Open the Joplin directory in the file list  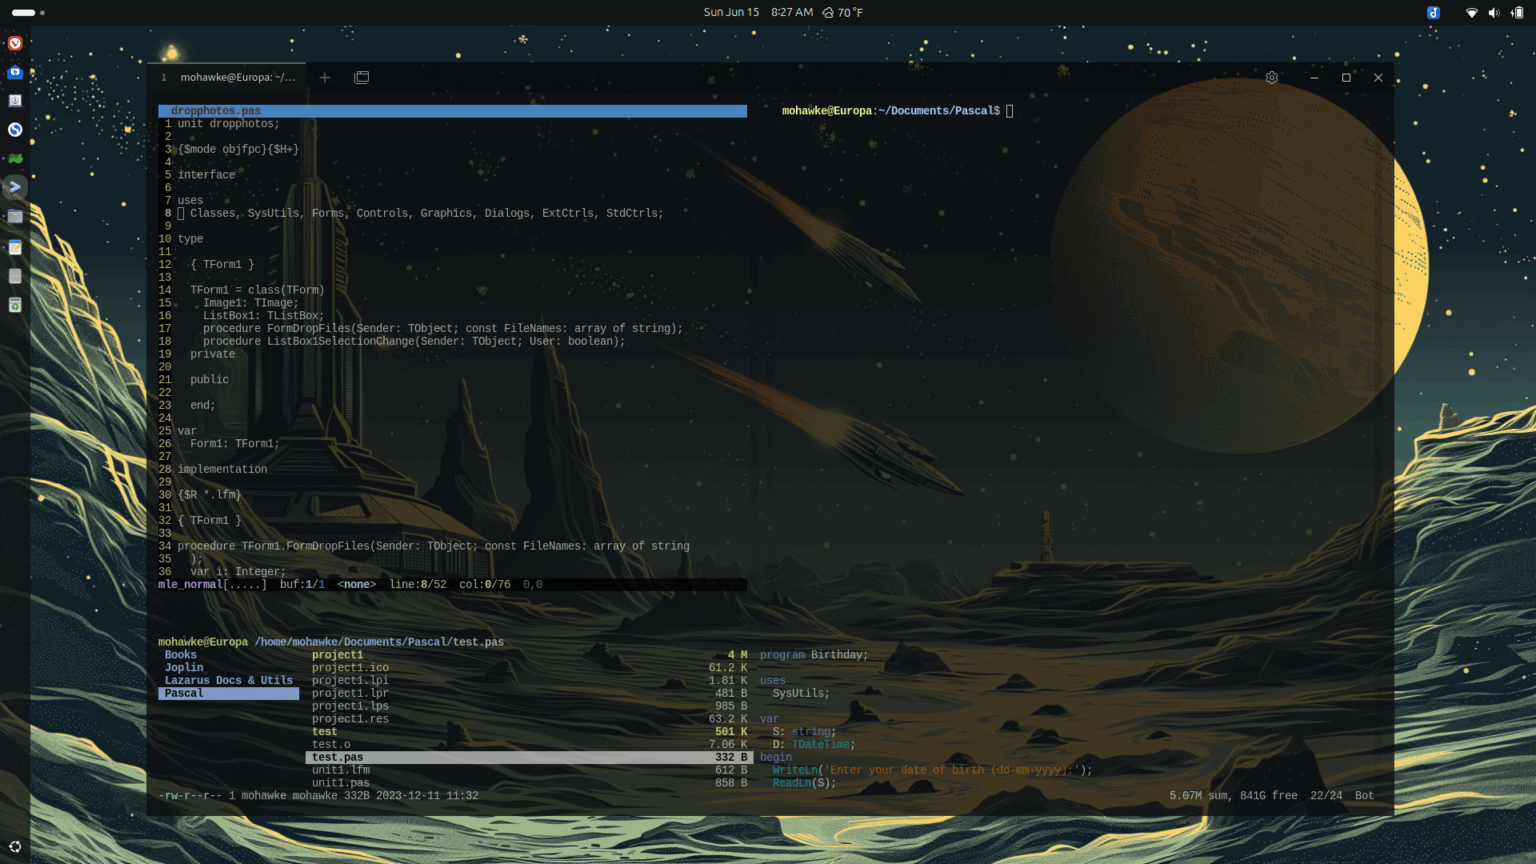[x=184, y=667]
